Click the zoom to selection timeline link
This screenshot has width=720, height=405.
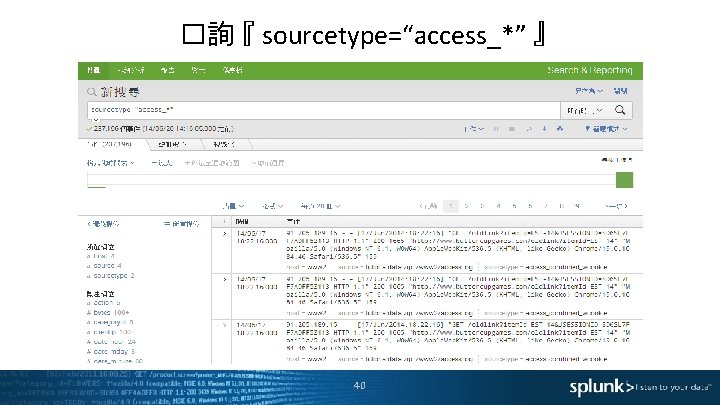click(212, 163)
